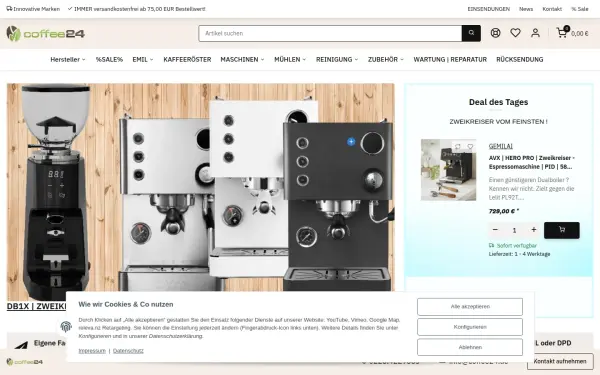Open DB1X | ZWEIK banner headline link
This screenshot has height=375, width=600.
coord(36,306)
